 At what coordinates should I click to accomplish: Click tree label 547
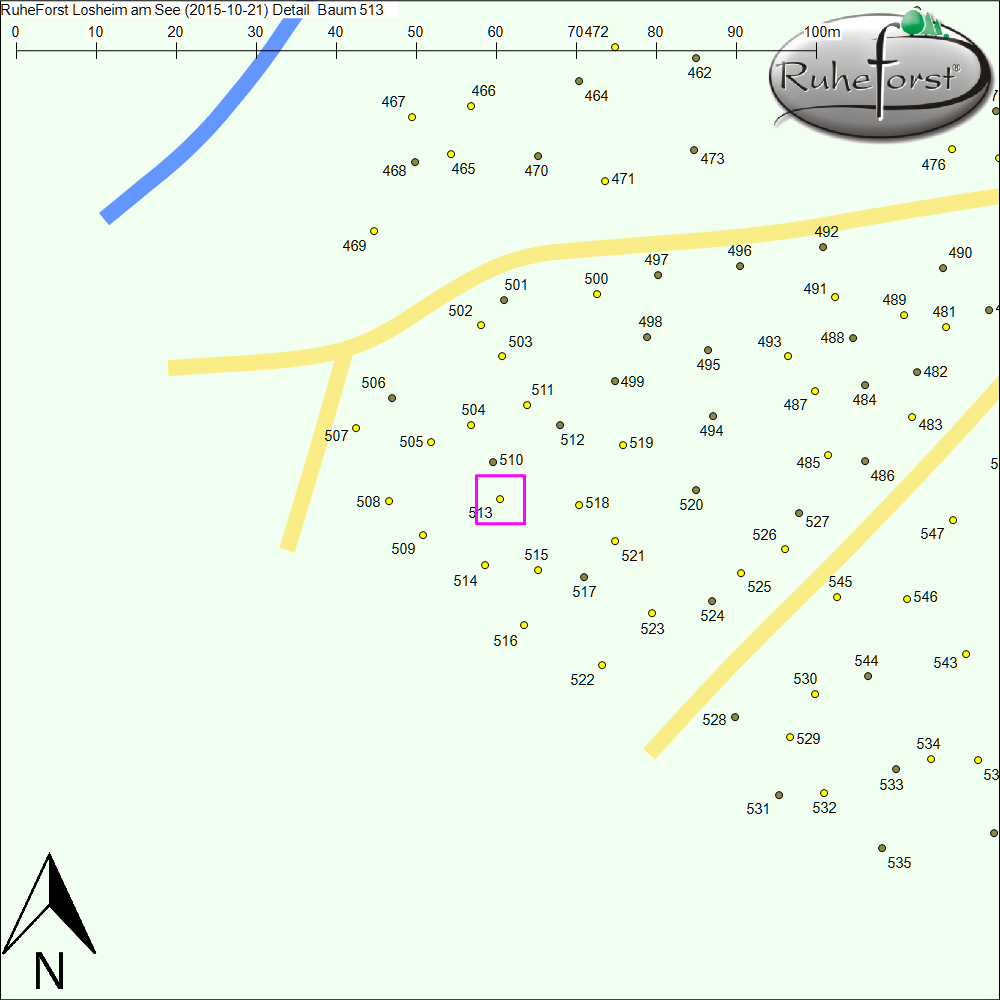tap(932, 534)
